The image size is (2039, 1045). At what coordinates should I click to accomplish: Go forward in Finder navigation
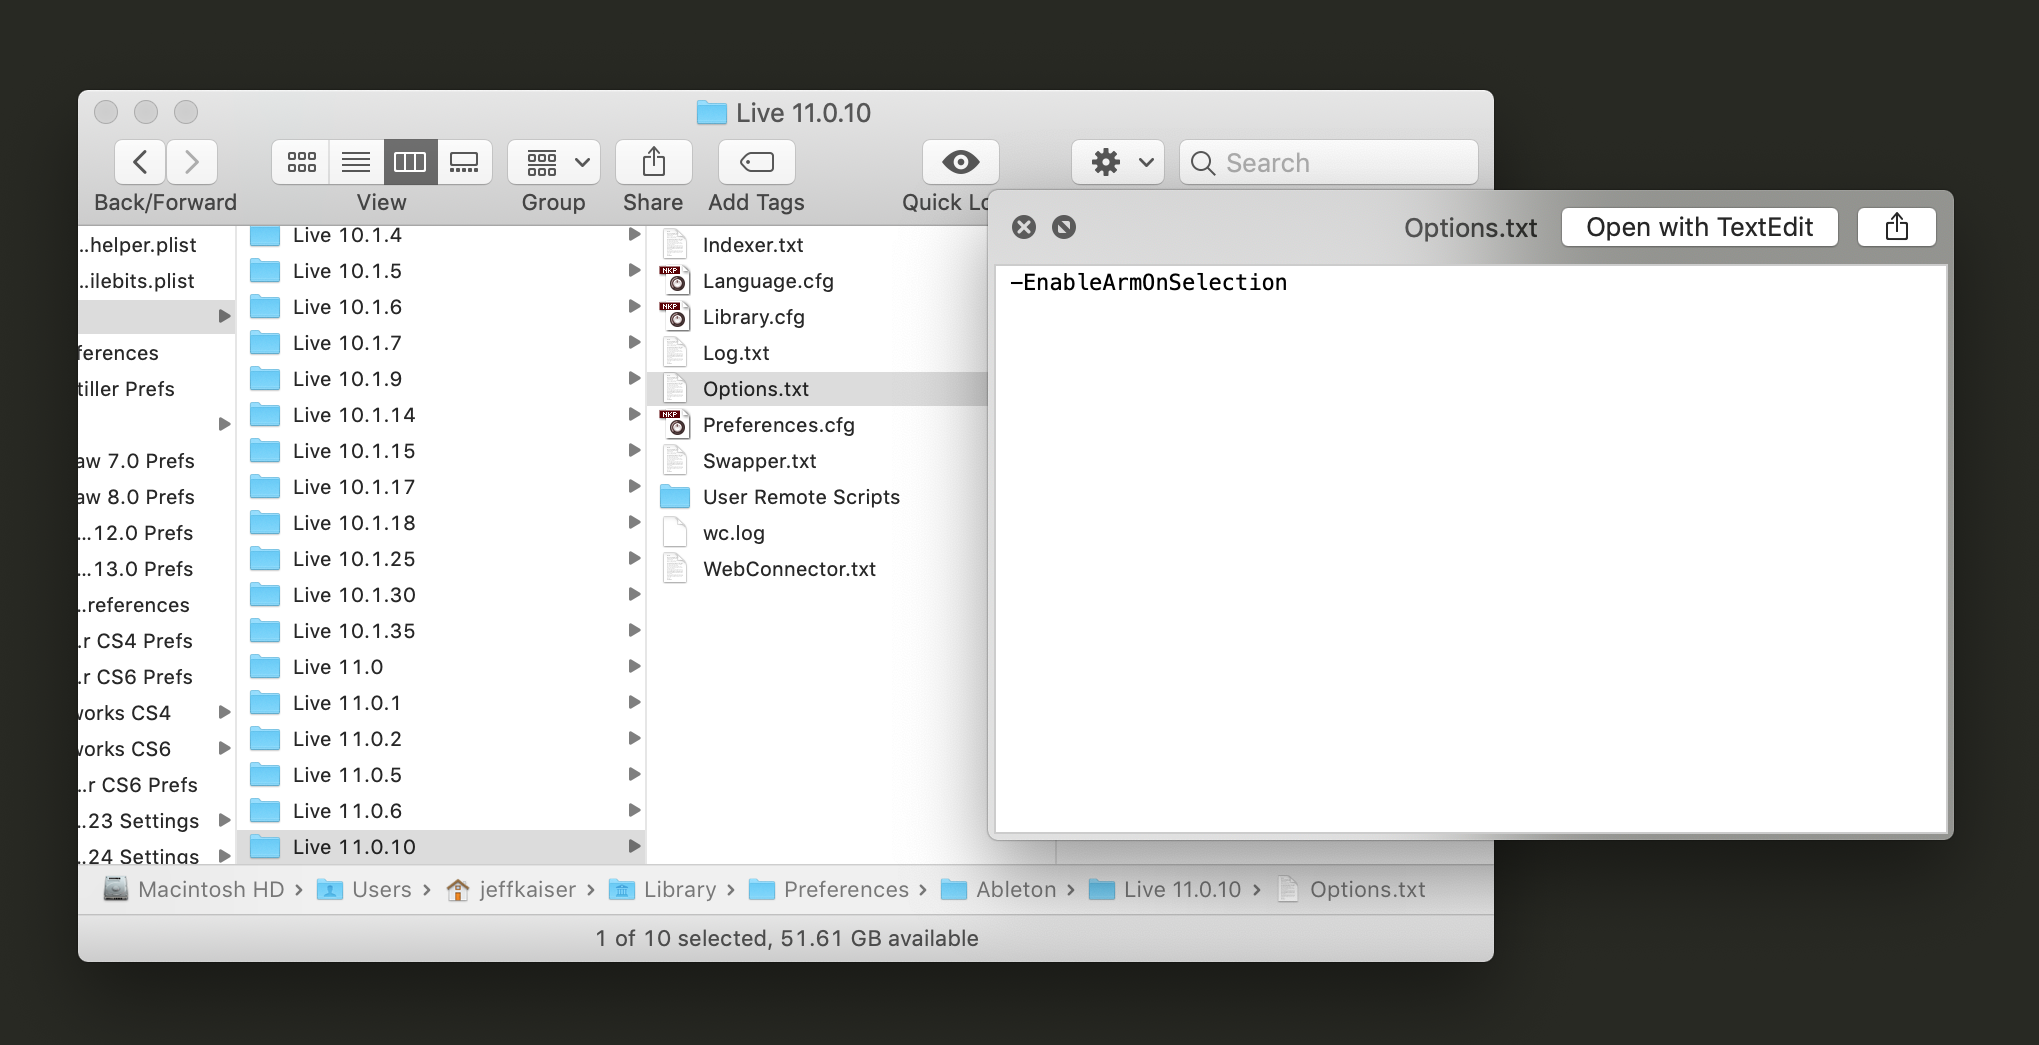click(x=192, y=162)
